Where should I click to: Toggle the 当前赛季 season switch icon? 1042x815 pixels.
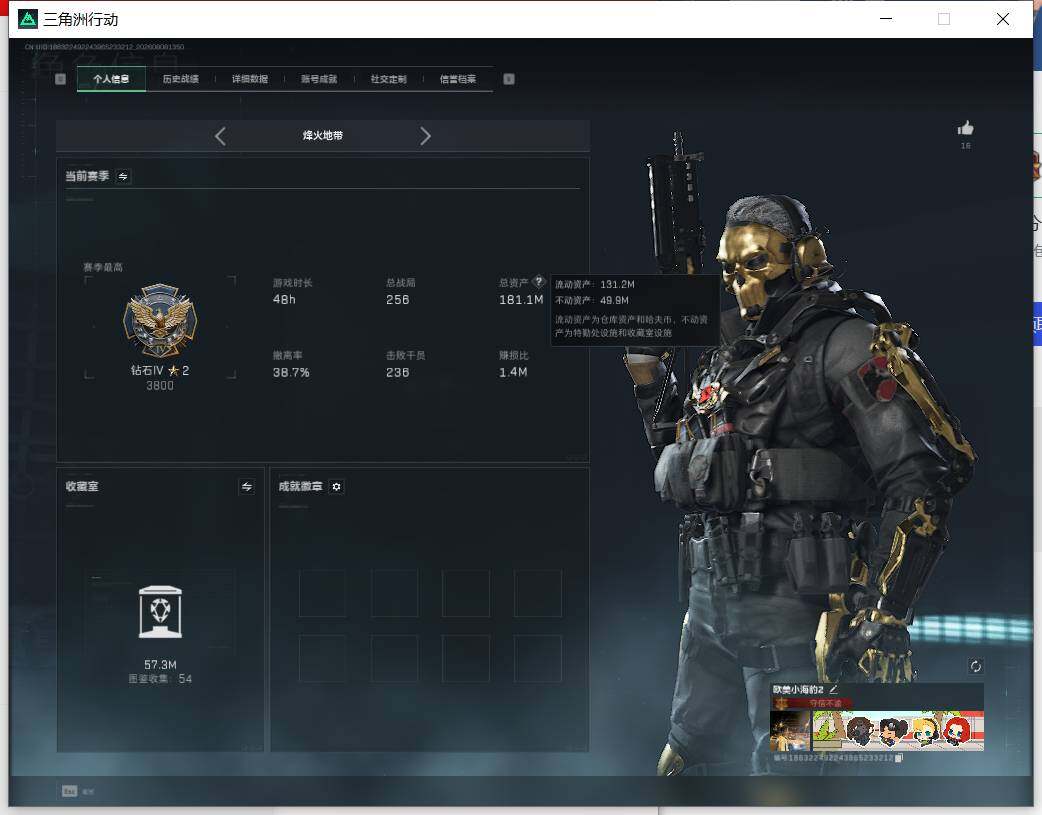click(x=123, y=176)
